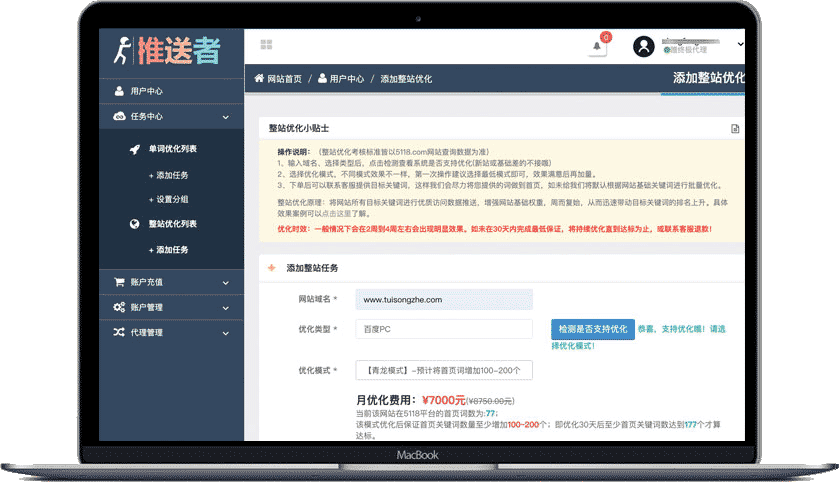Click the ¥7000元 price text
839x482 pixels.
pos(443,400)
